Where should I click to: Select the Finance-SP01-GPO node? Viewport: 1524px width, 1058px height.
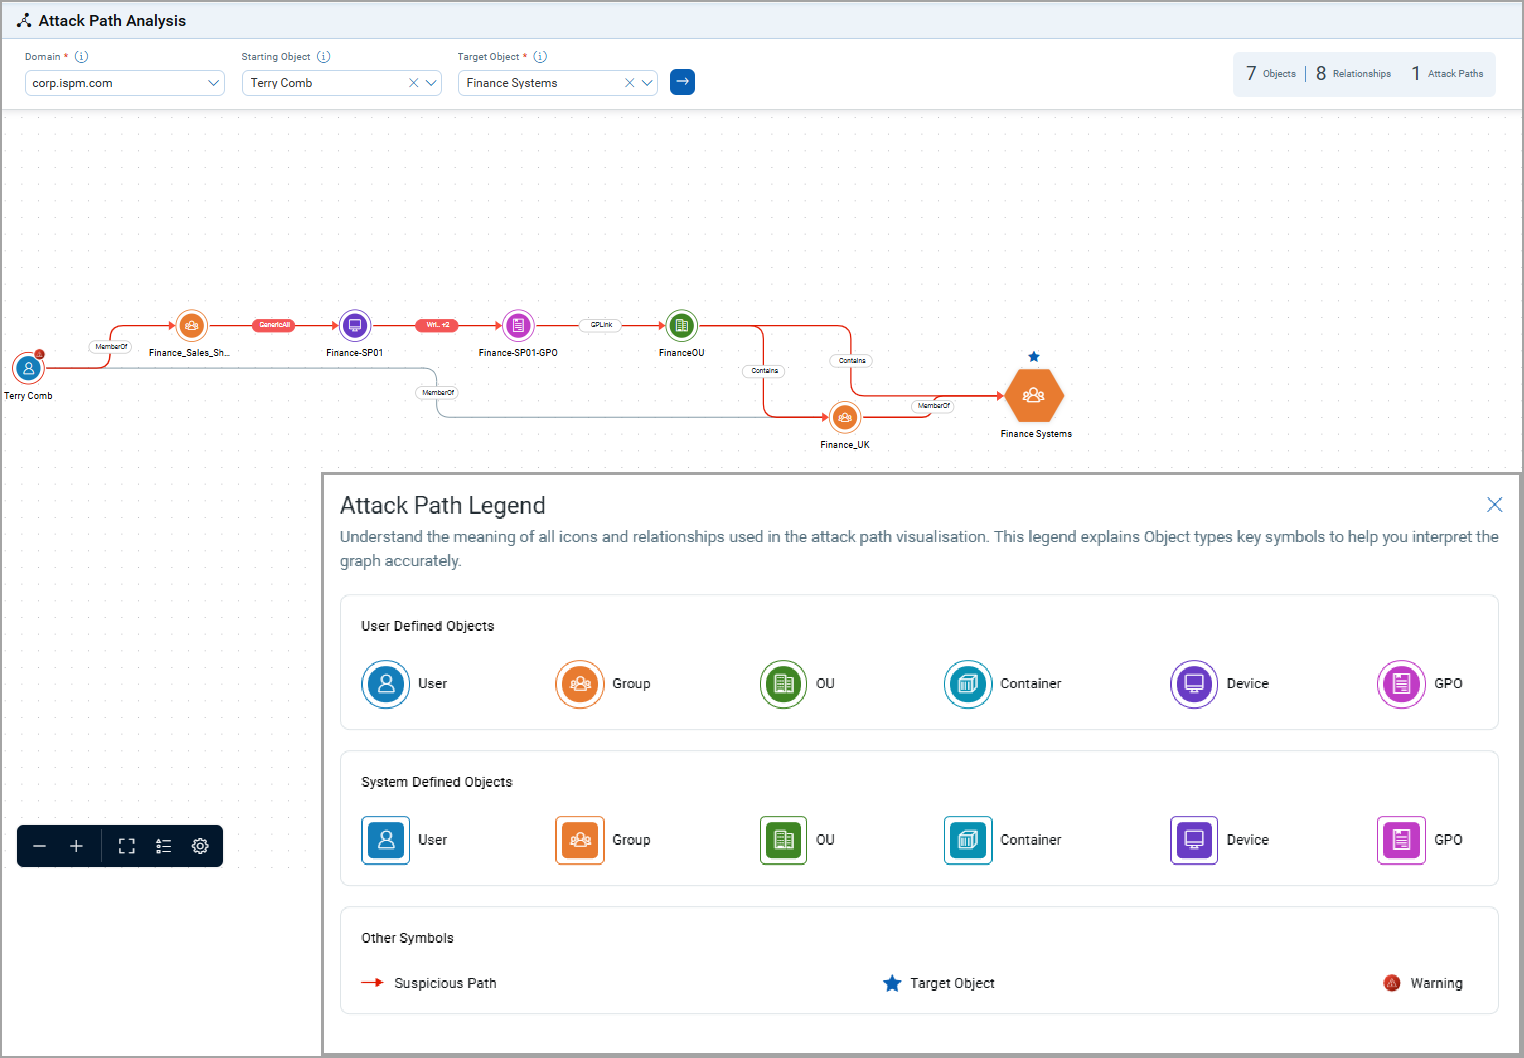coord(518,325)
